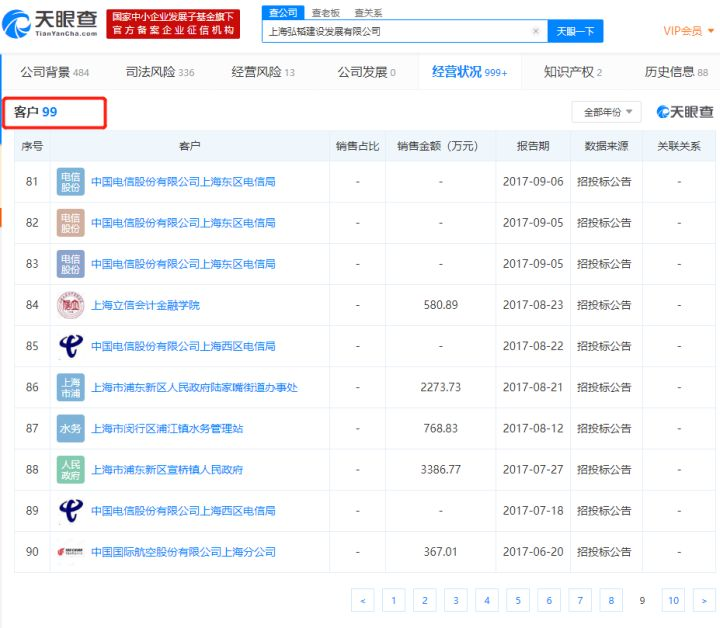The image size is (720, 628).
Task: Open the 全部年份 year filter dropdown
Action: (x=606, y=112)
